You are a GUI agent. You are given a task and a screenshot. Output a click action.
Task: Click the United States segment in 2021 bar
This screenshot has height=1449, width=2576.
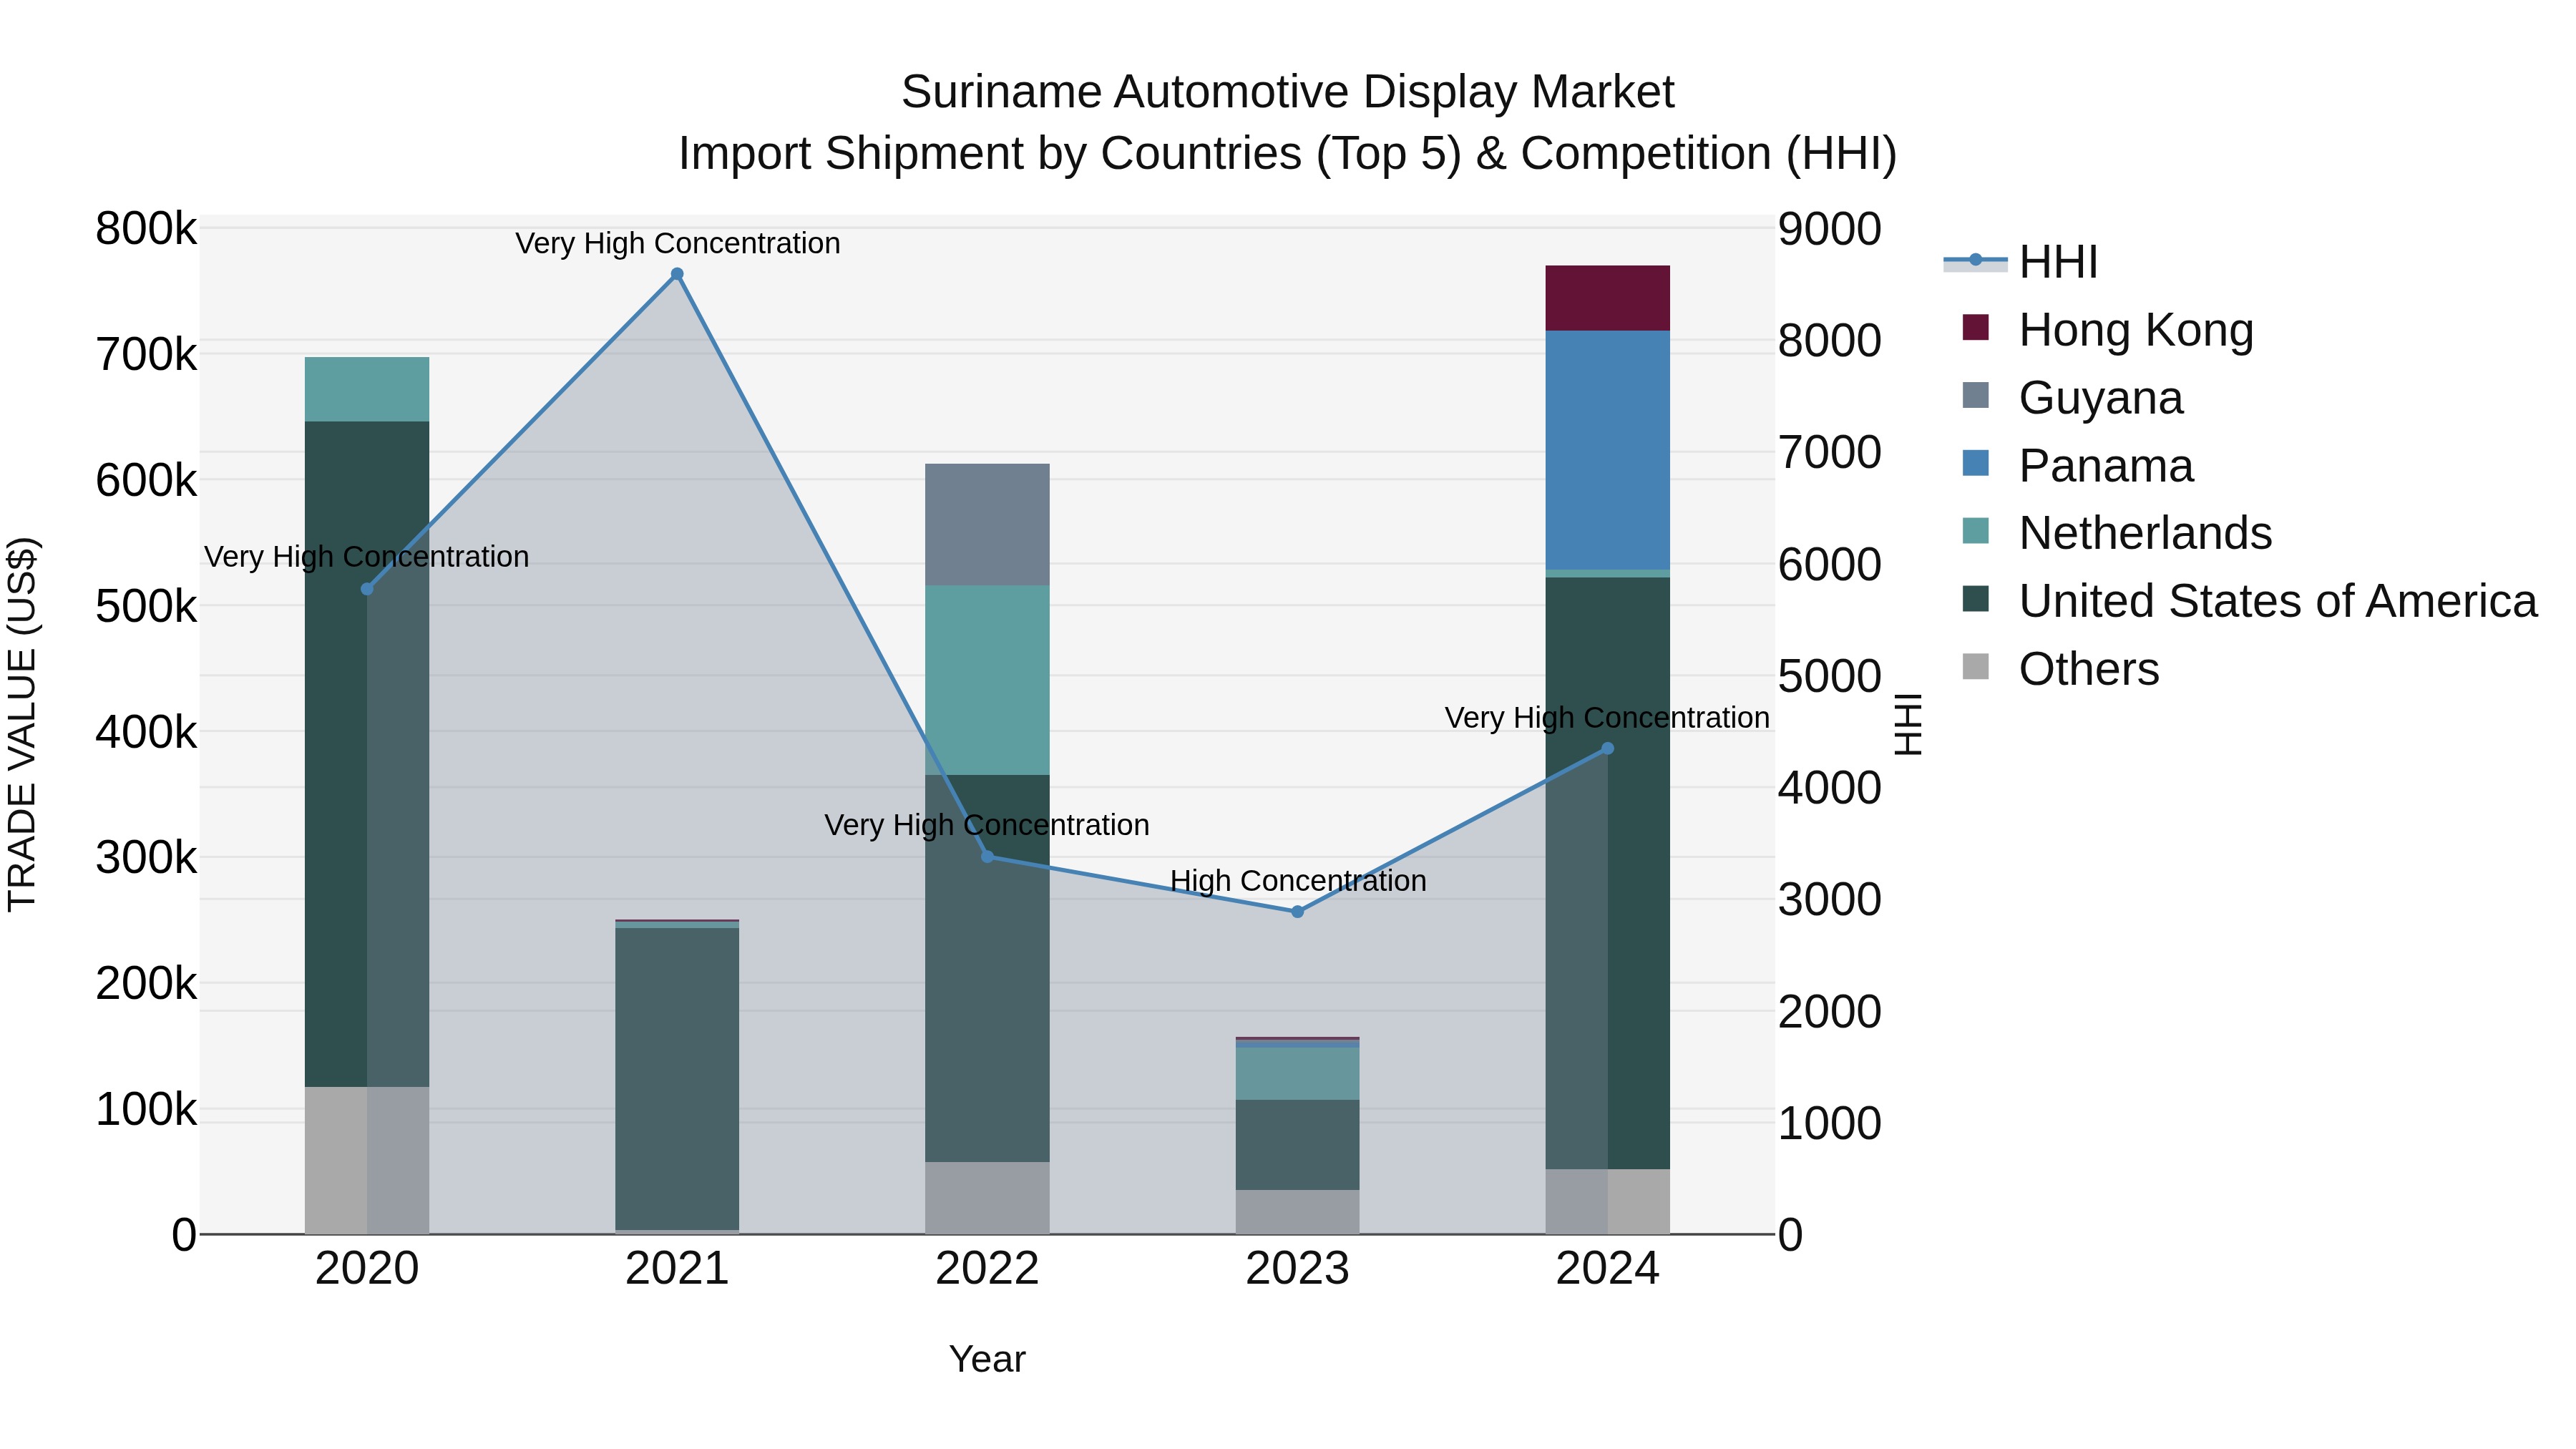(x=677, y=1079)
